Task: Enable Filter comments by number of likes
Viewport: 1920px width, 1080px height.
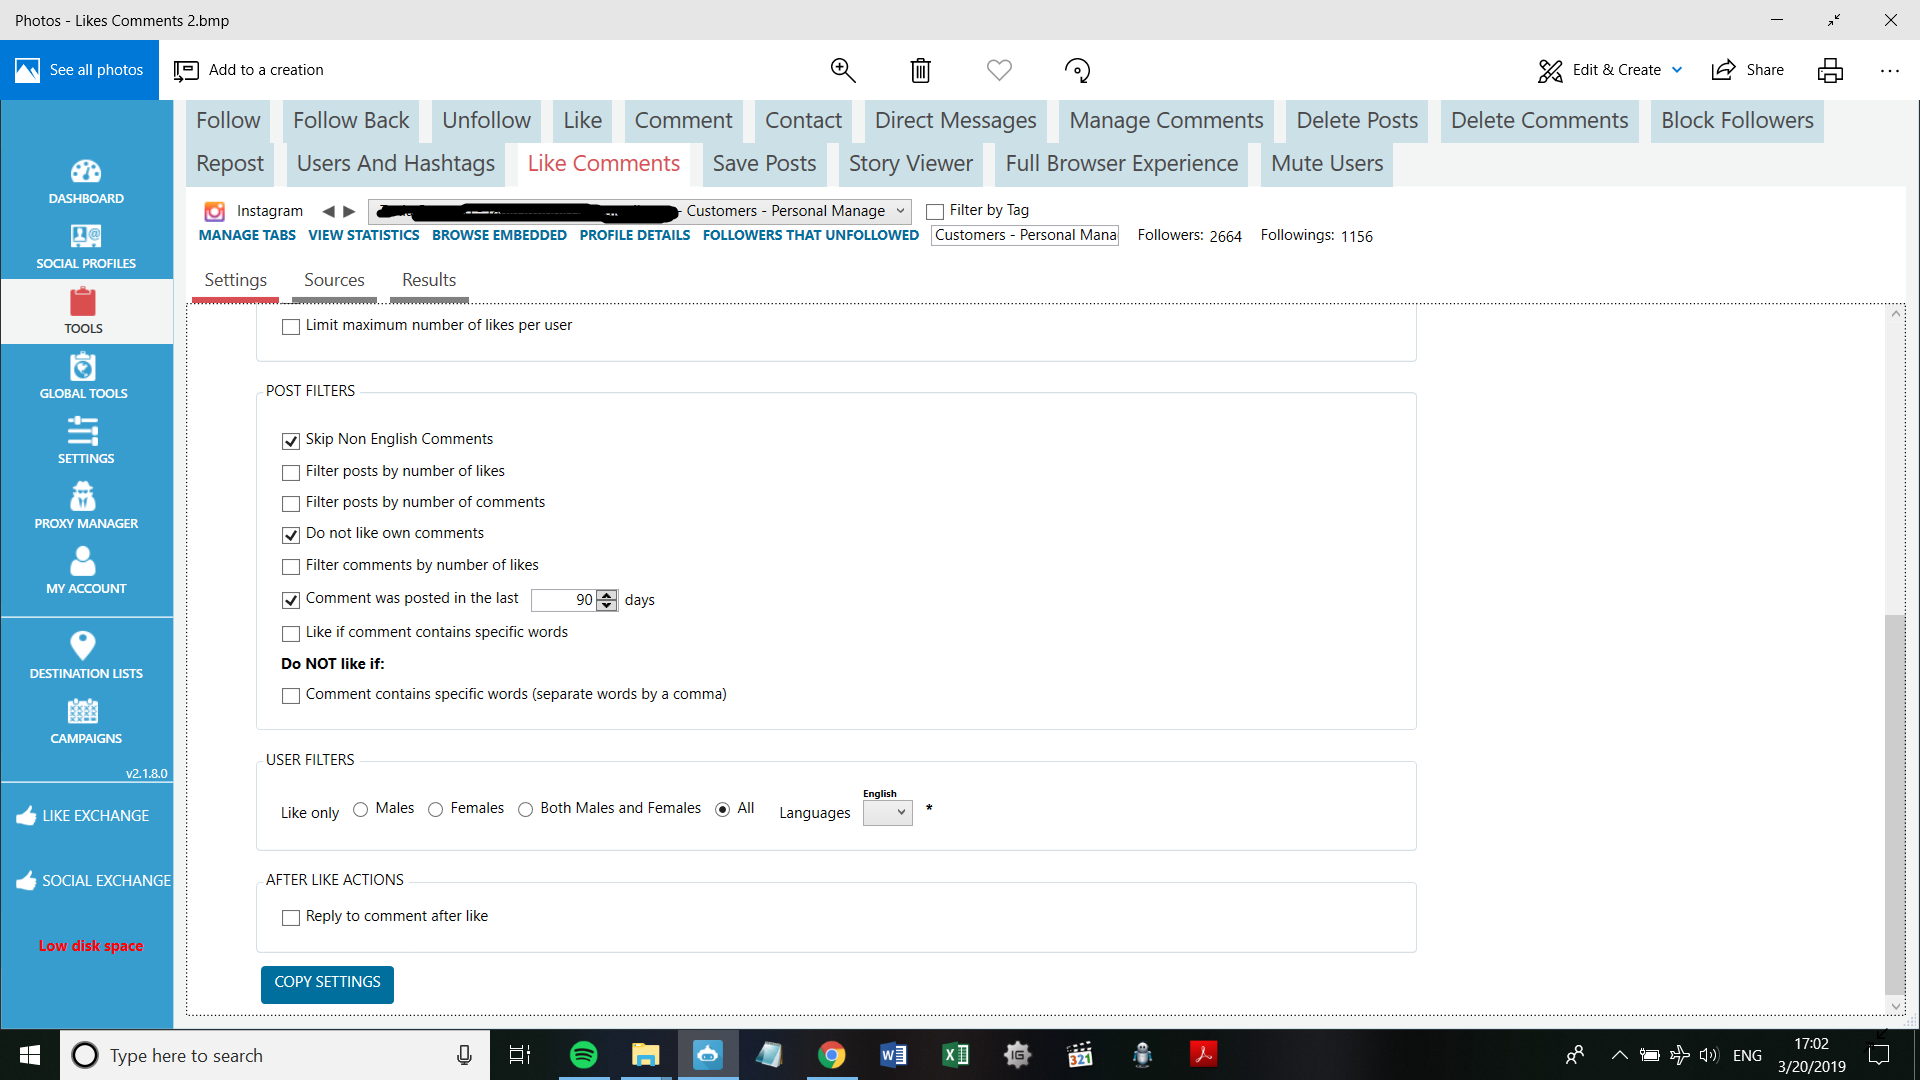Action: point(291,567)
